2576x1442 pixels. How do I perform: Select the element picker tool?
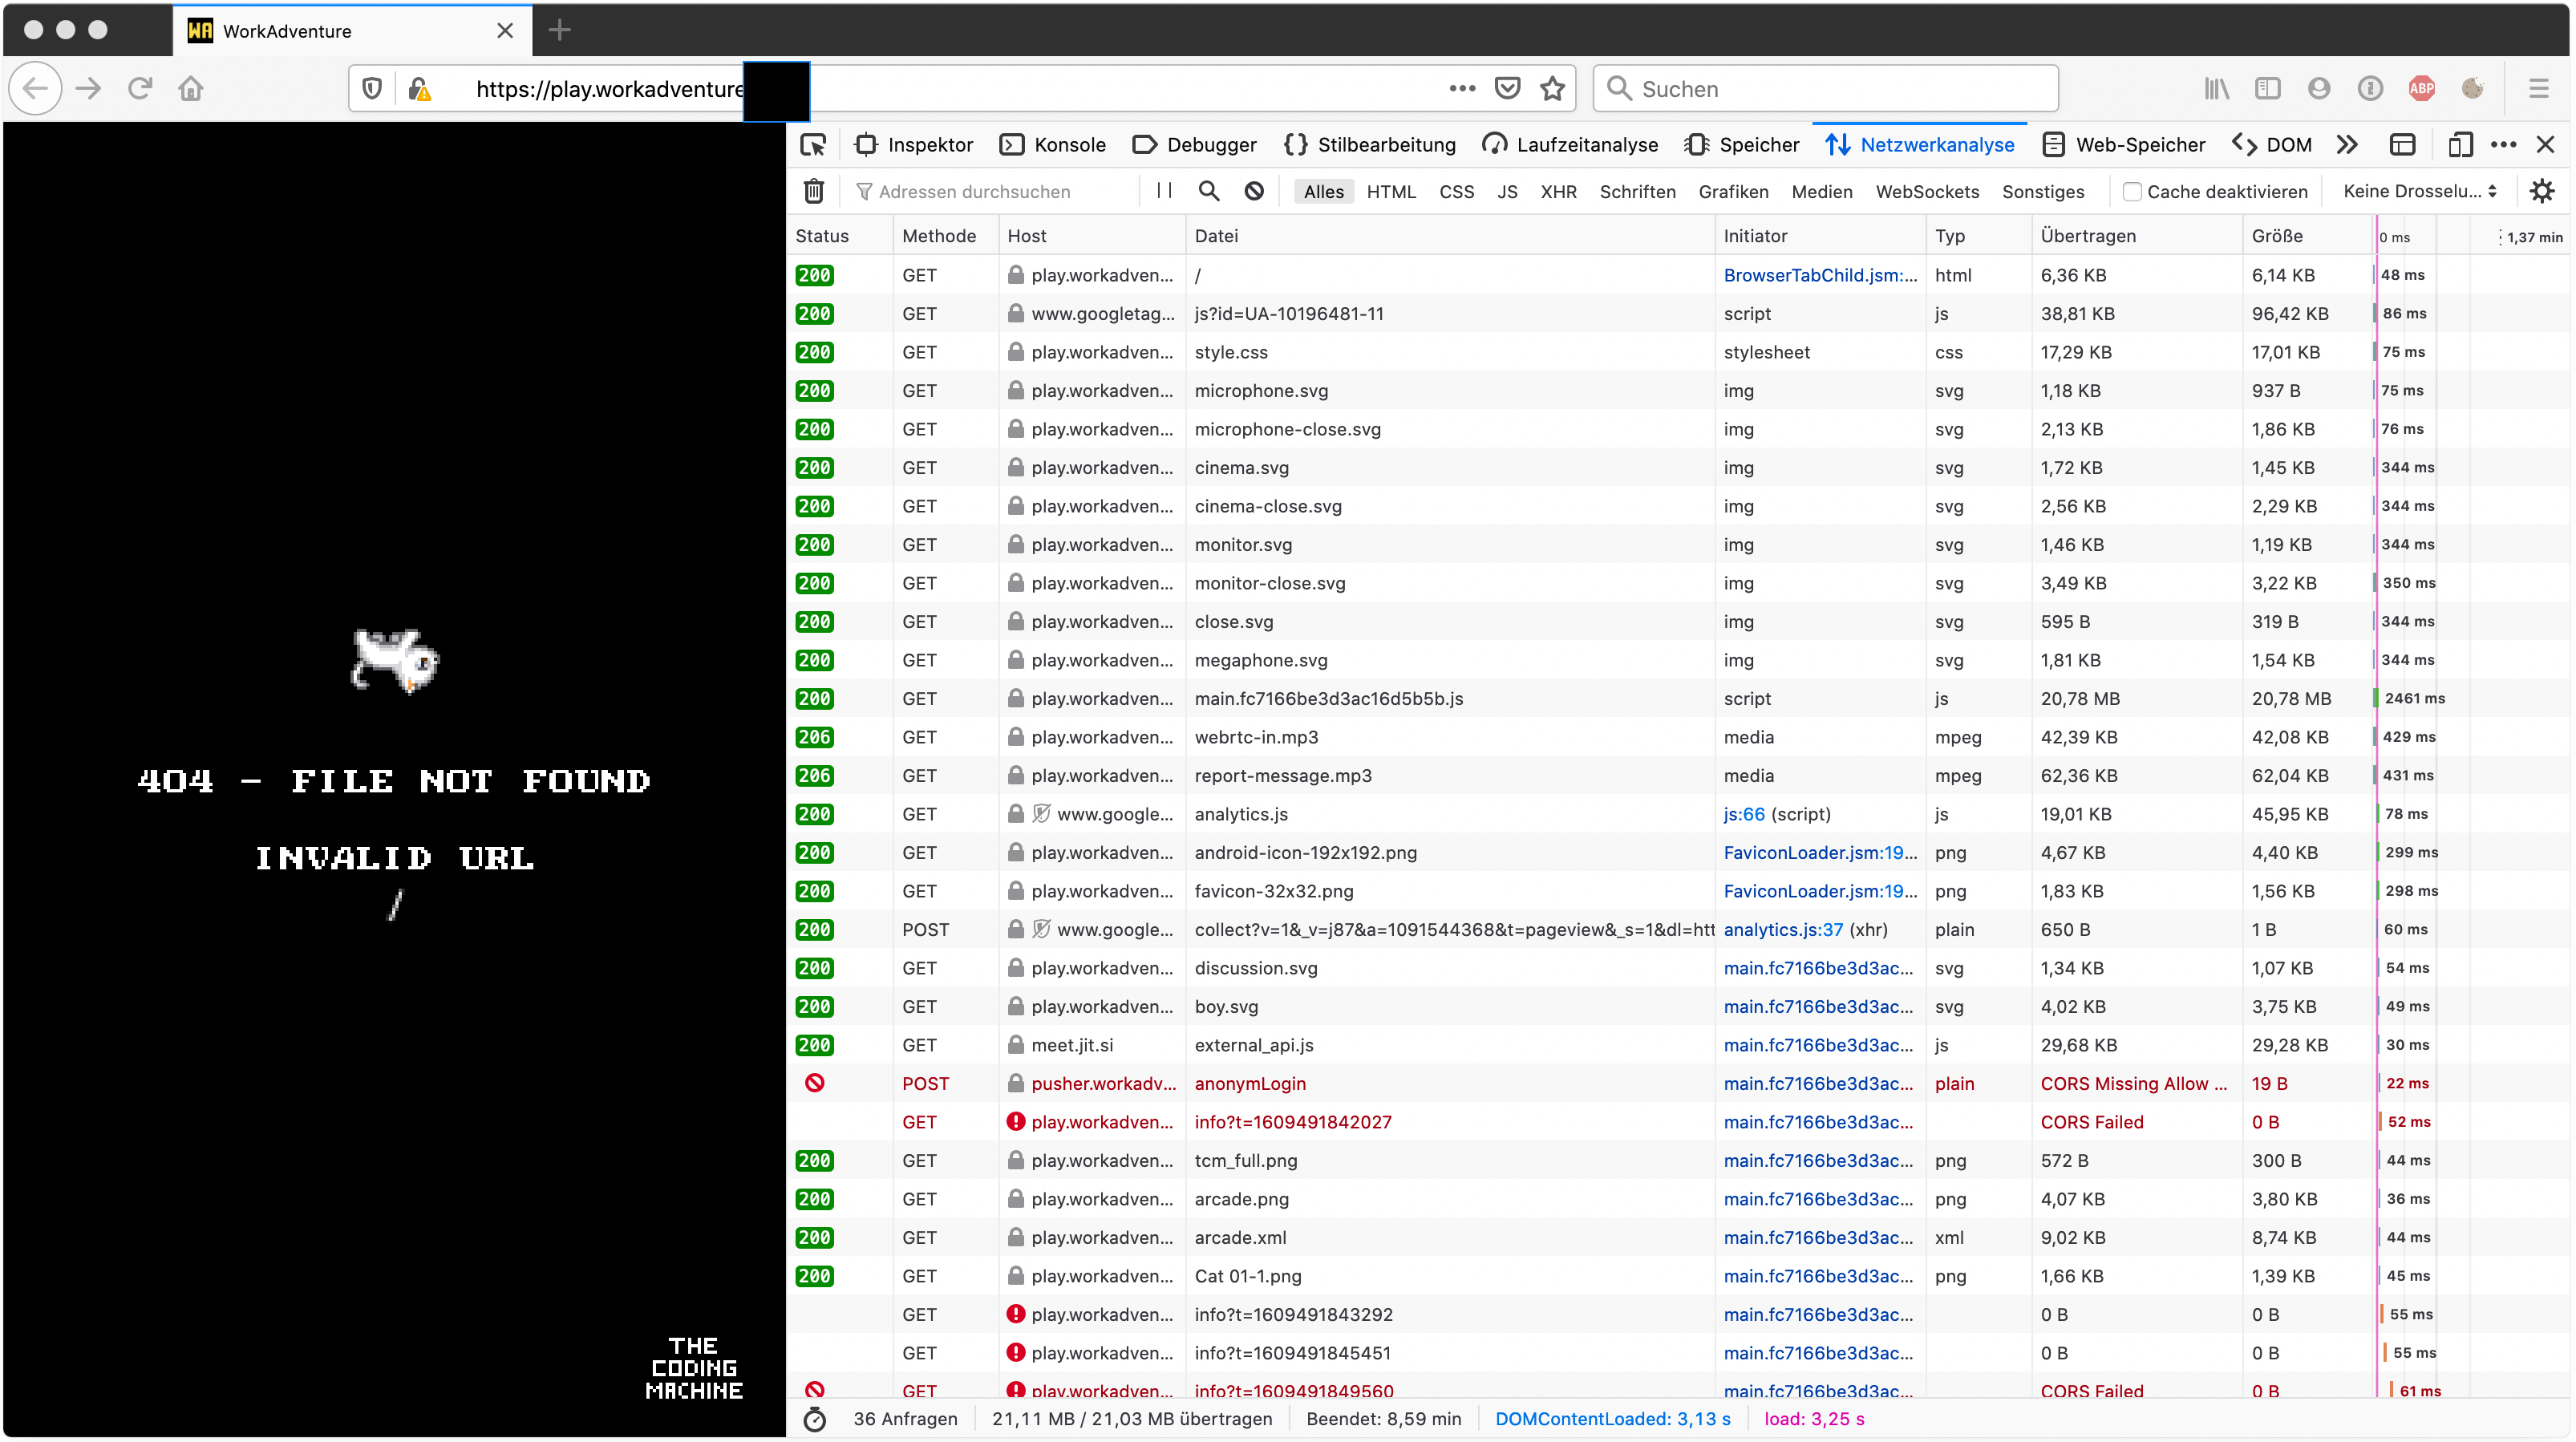(x=814, y=144)
